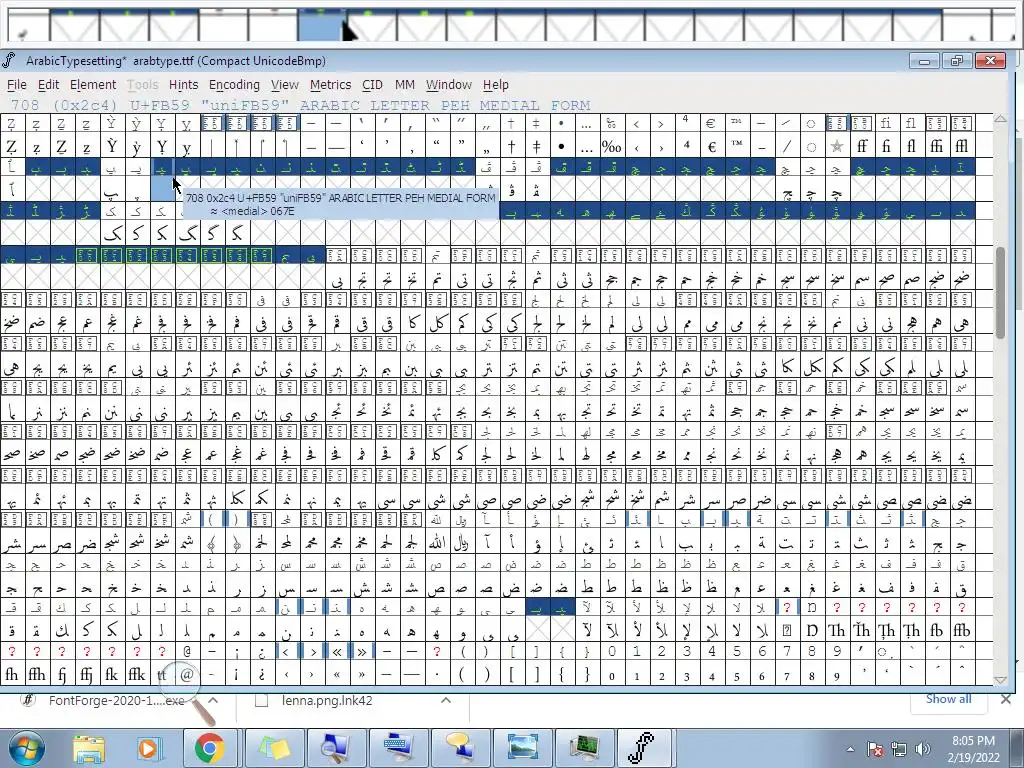Open the CID menu
The image size is (1024, 768).
[x=372, y=85]
